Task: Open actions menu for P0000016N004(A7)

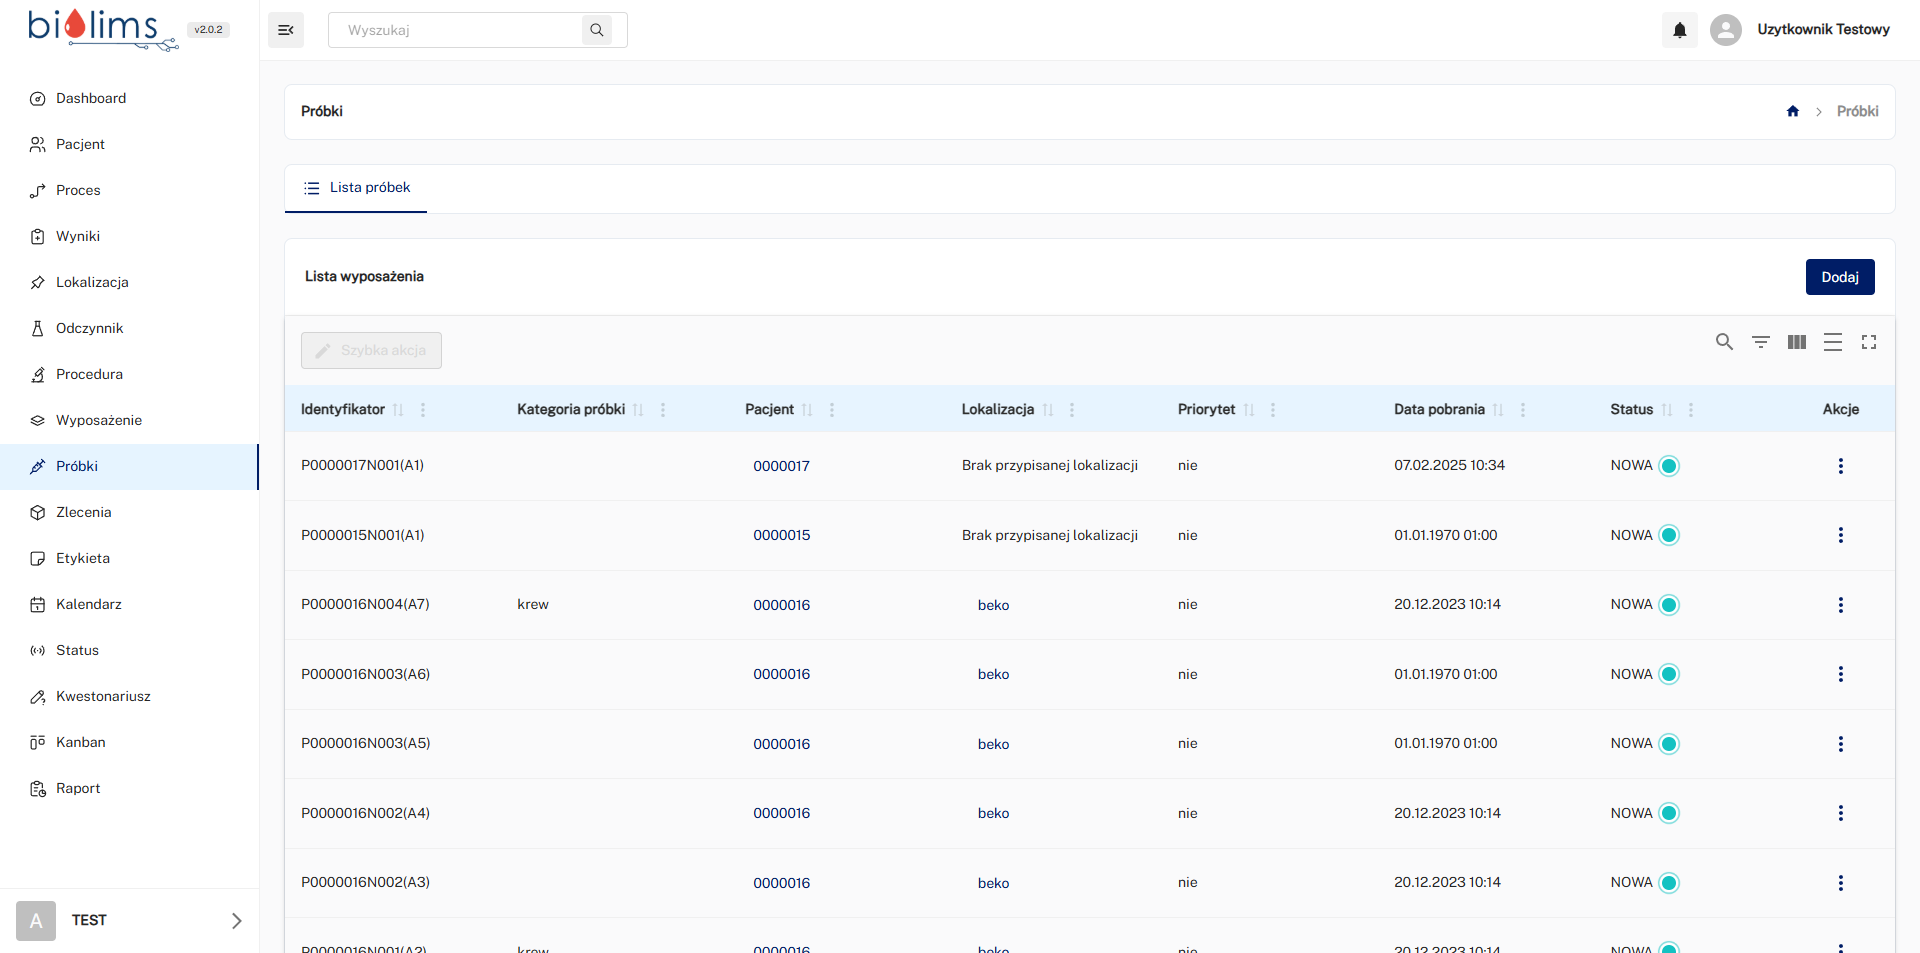Action: [x=1841, y=605]
